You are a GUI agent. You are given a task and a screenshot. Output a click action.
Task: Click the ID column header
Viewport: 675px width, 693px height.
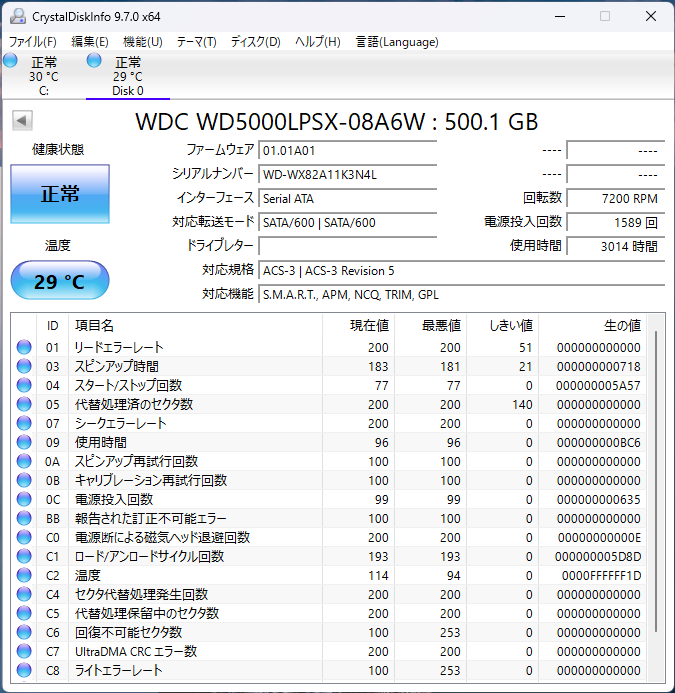pos(53,326)
